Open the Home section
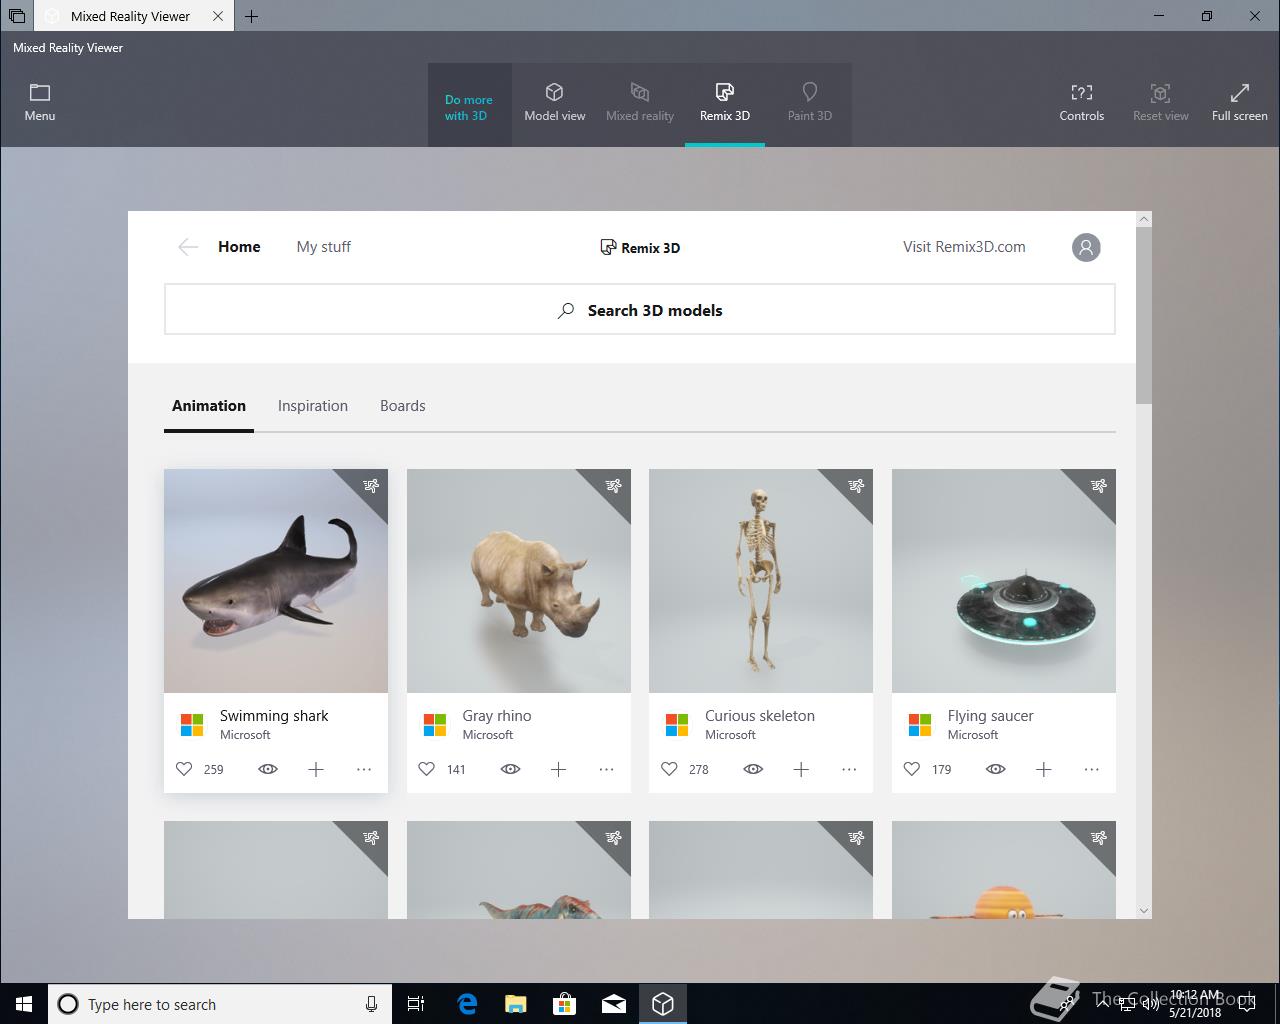 (x=239, y=247)
